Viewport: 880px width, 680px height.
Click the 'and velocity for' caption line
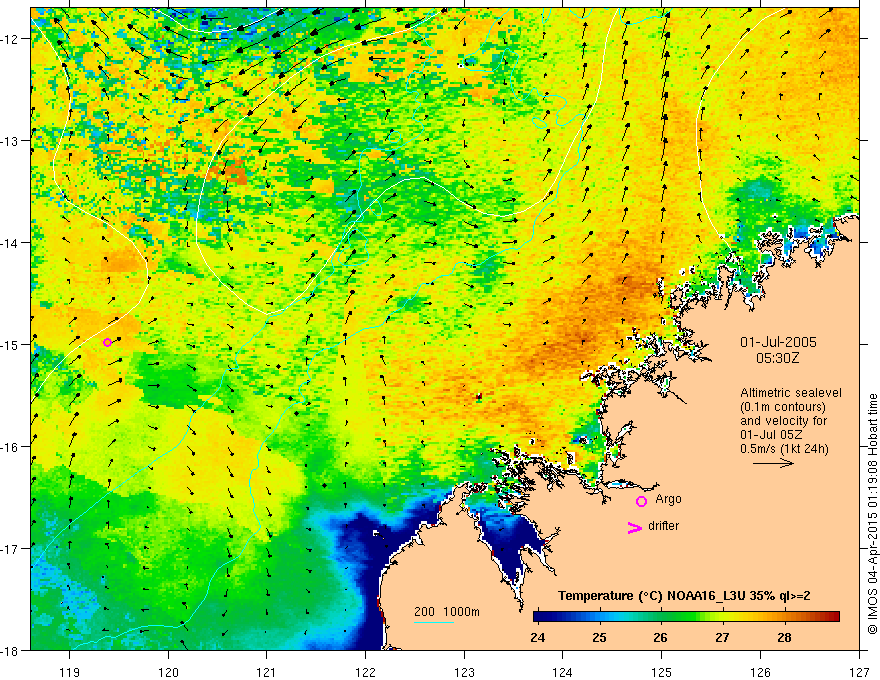(783, 421)
